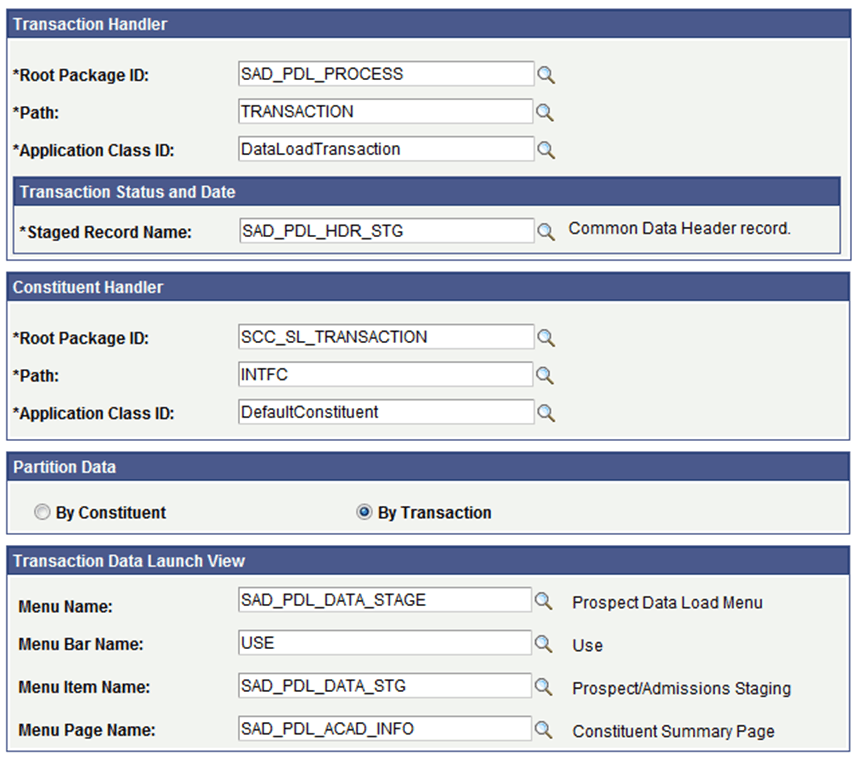
Task: Open the Staged Record Name lookup
Action: (x=546, y=230)
